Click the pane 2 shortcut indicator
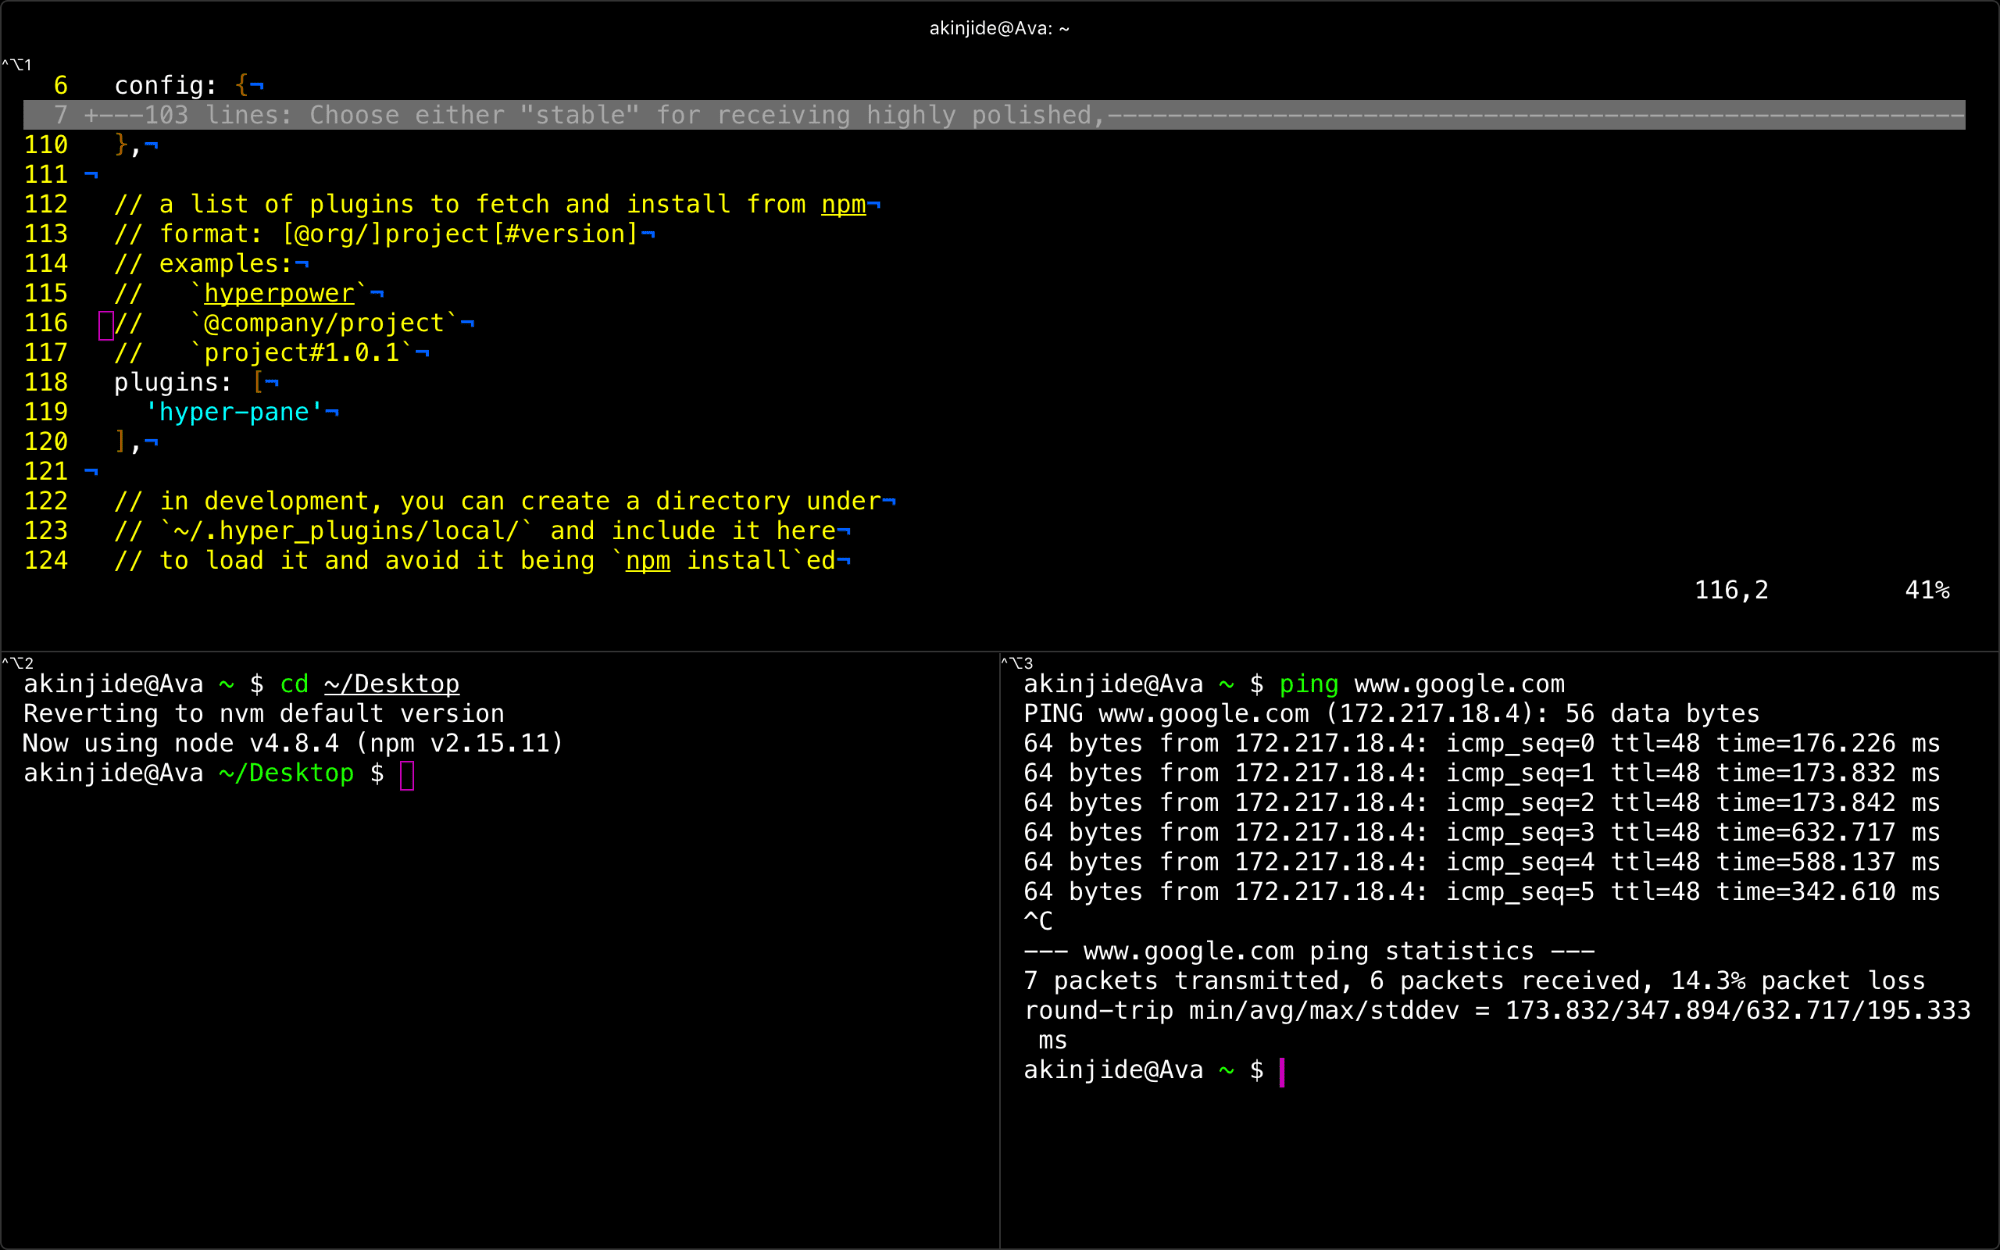2000x1250 pixels. point(18,663)
